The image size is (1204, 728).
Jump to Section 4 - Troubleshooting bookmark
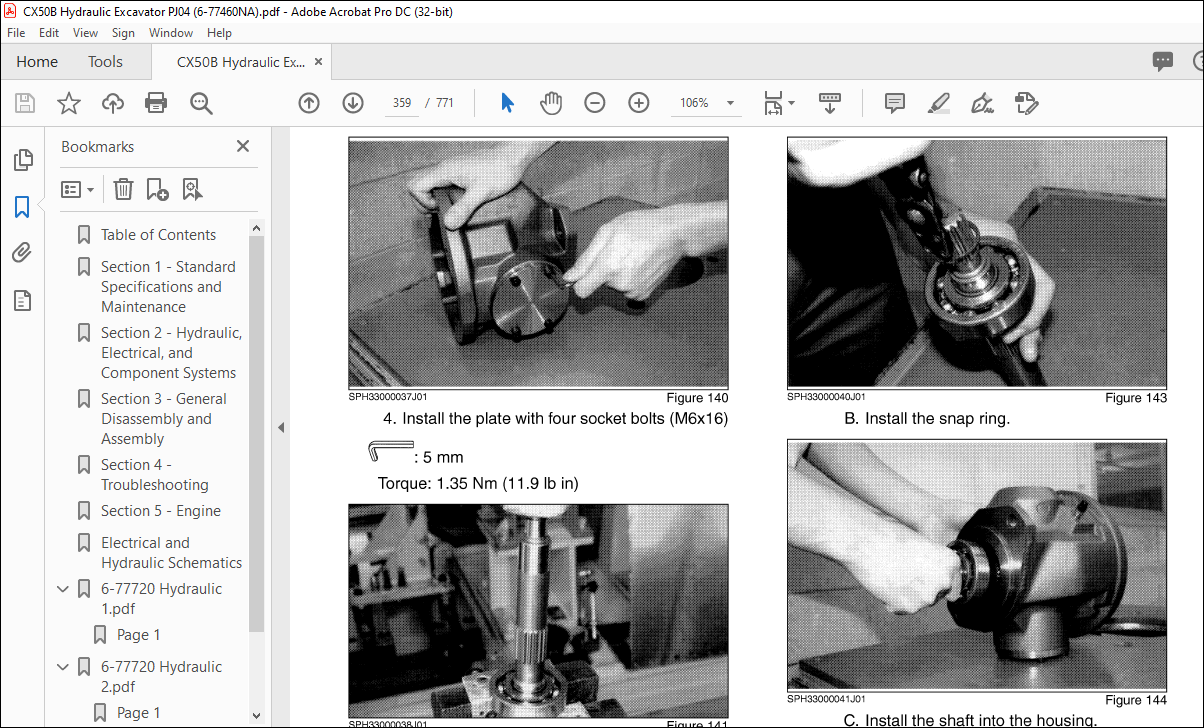154,475
